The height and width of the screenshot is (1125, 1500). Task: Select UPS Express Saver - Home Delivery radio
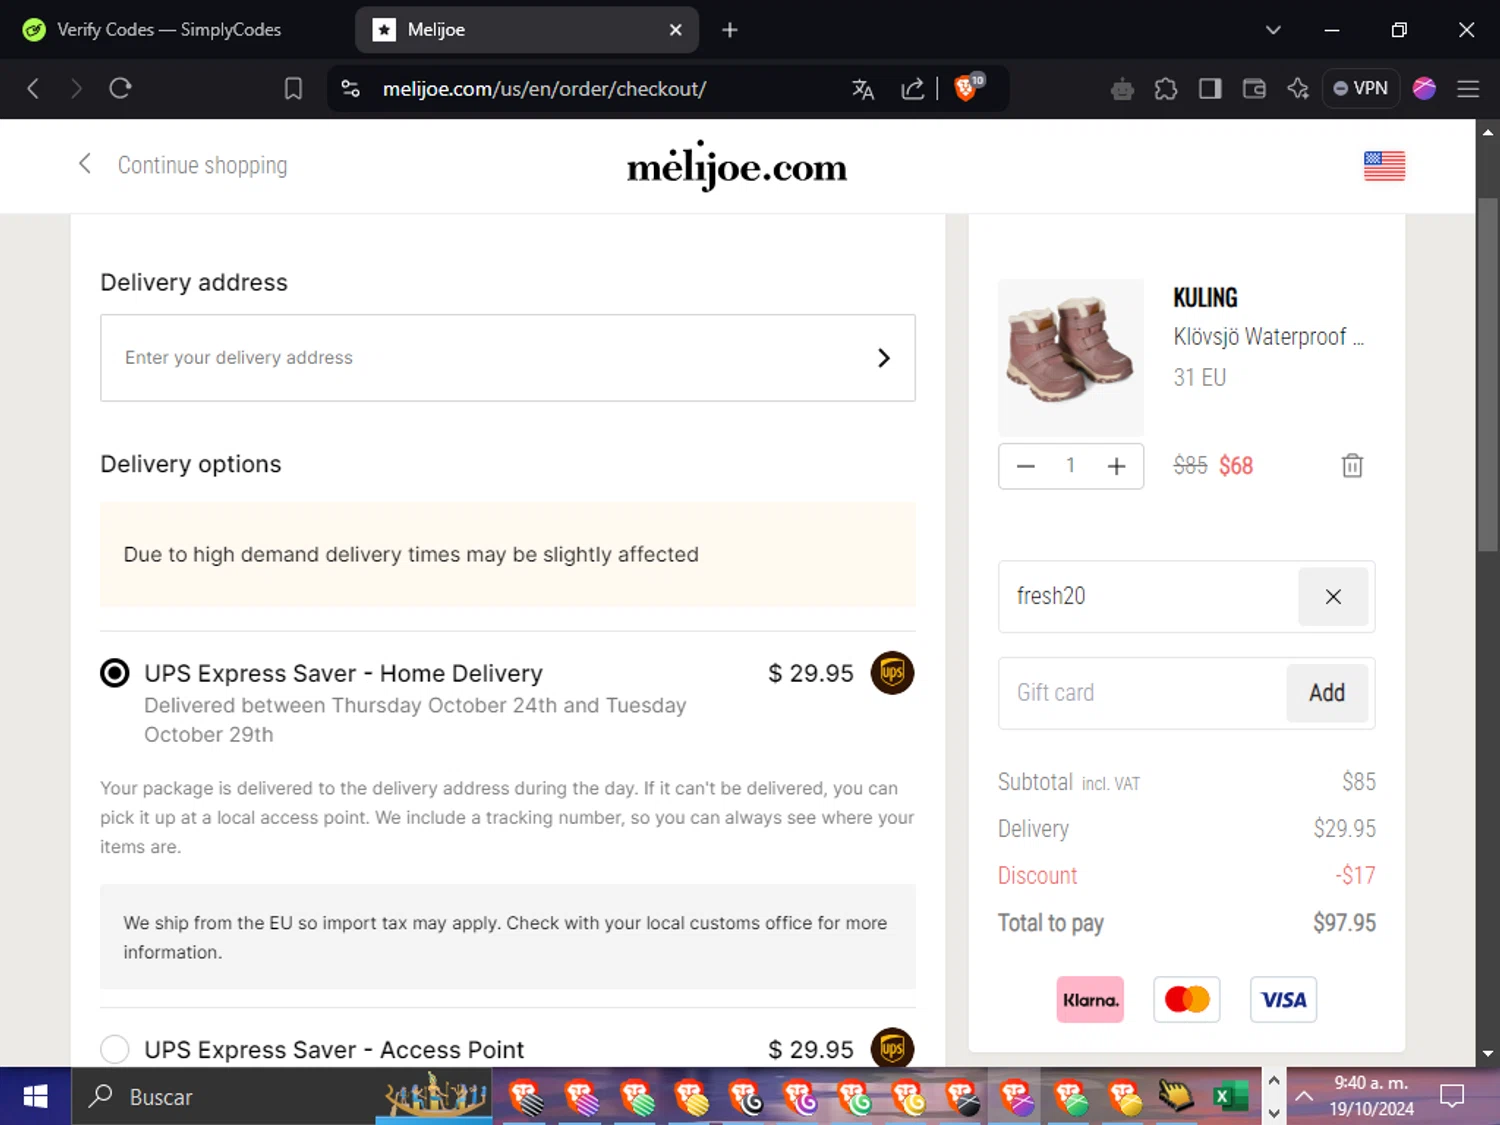point(115,673)
